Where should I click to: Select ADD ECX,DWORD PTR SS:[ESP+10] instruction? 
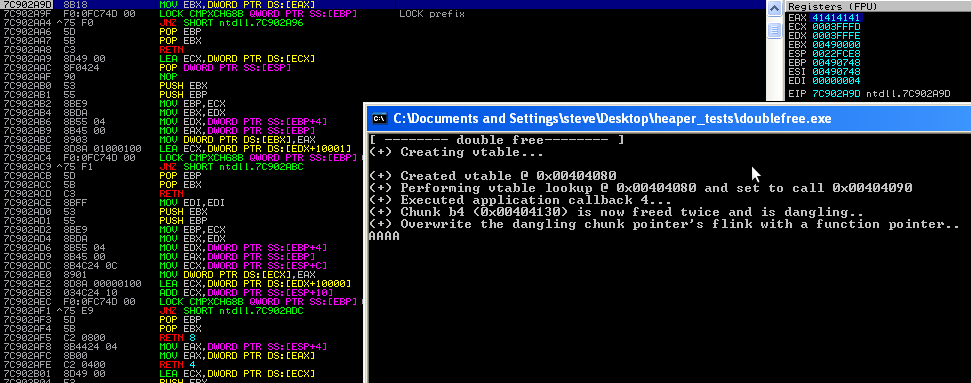245,292
